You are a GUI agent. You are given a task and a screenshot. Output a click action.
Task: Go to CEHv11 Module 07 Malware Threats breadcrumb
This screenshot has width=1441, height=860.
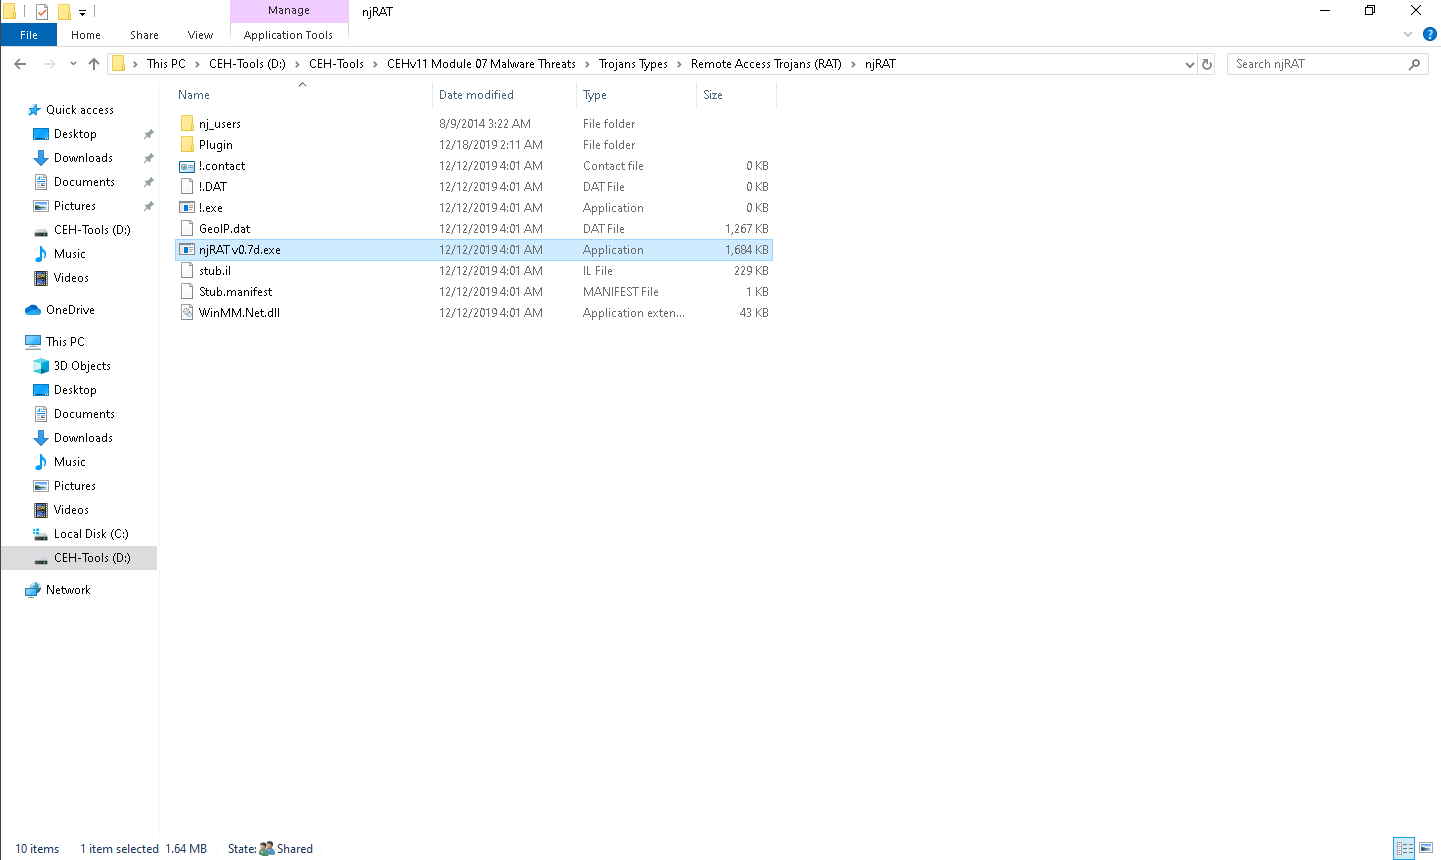pyautogui.click(x=481, y=64)
